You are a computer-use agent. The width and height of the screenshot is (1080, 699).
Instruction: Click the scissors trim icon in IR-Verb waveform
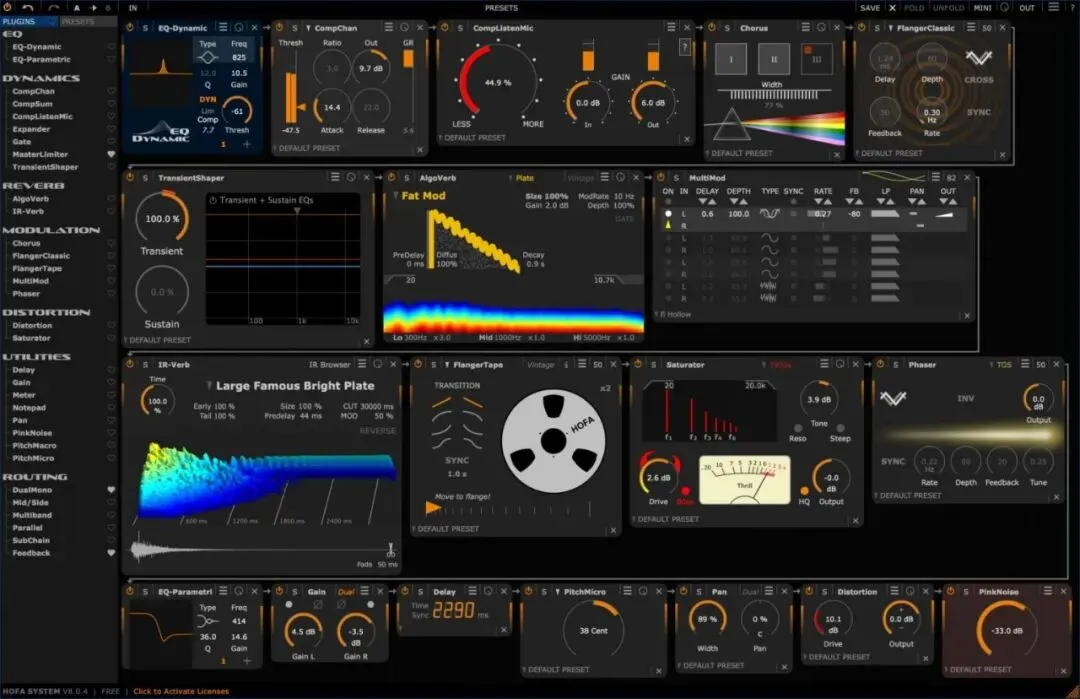pos(391,550)
